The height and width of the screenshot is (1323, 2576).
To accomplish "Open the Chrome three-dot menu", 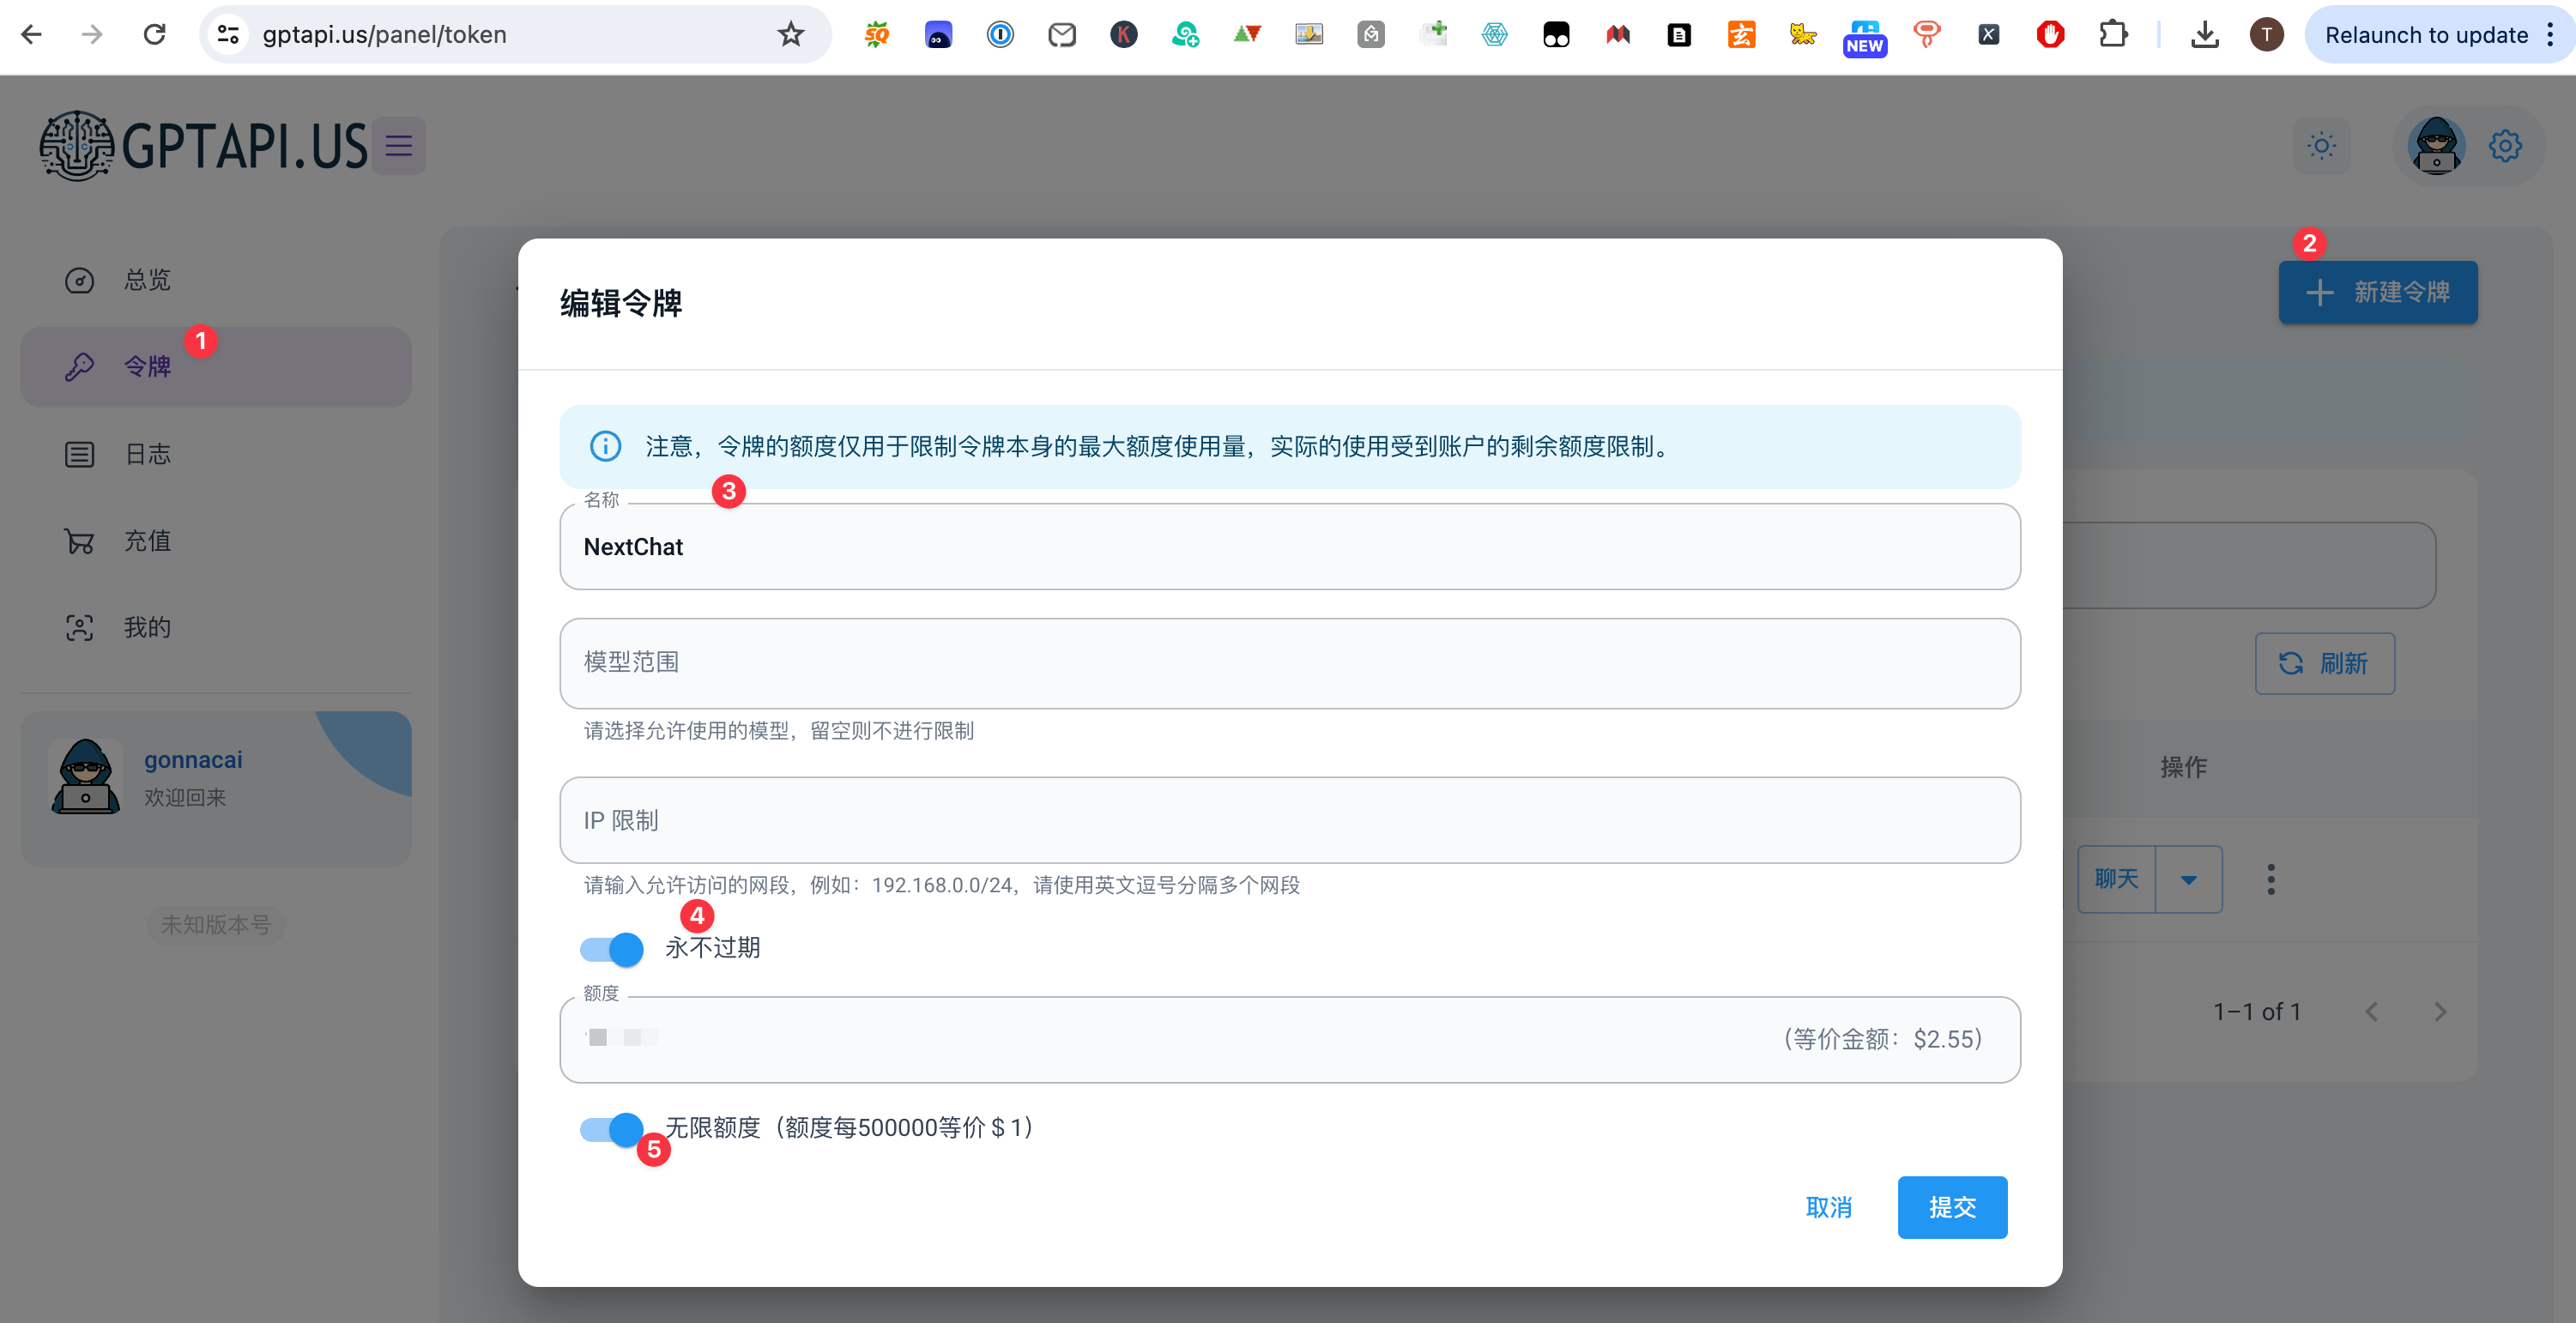I will tap(2550, 35).
